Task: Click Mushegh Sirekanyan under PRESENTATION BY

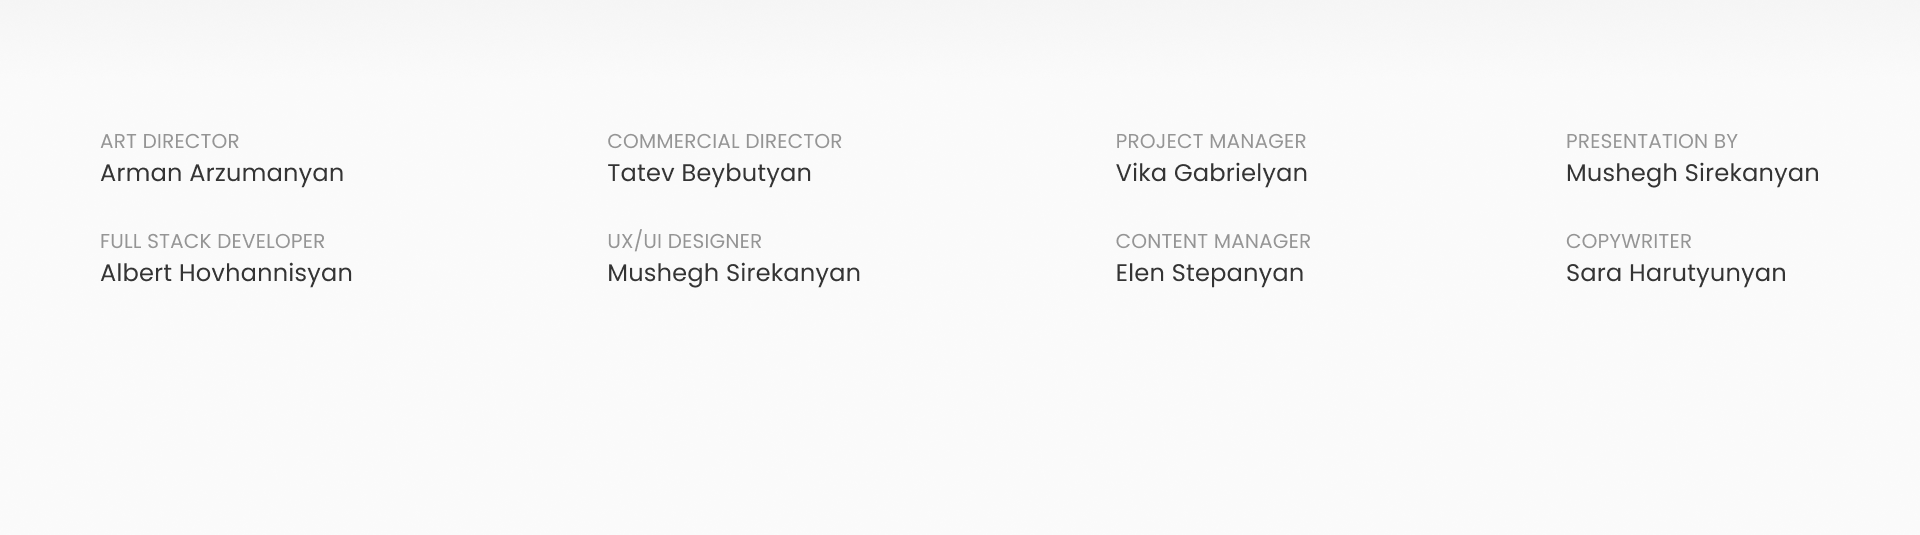Action: tap(1692, 173)
